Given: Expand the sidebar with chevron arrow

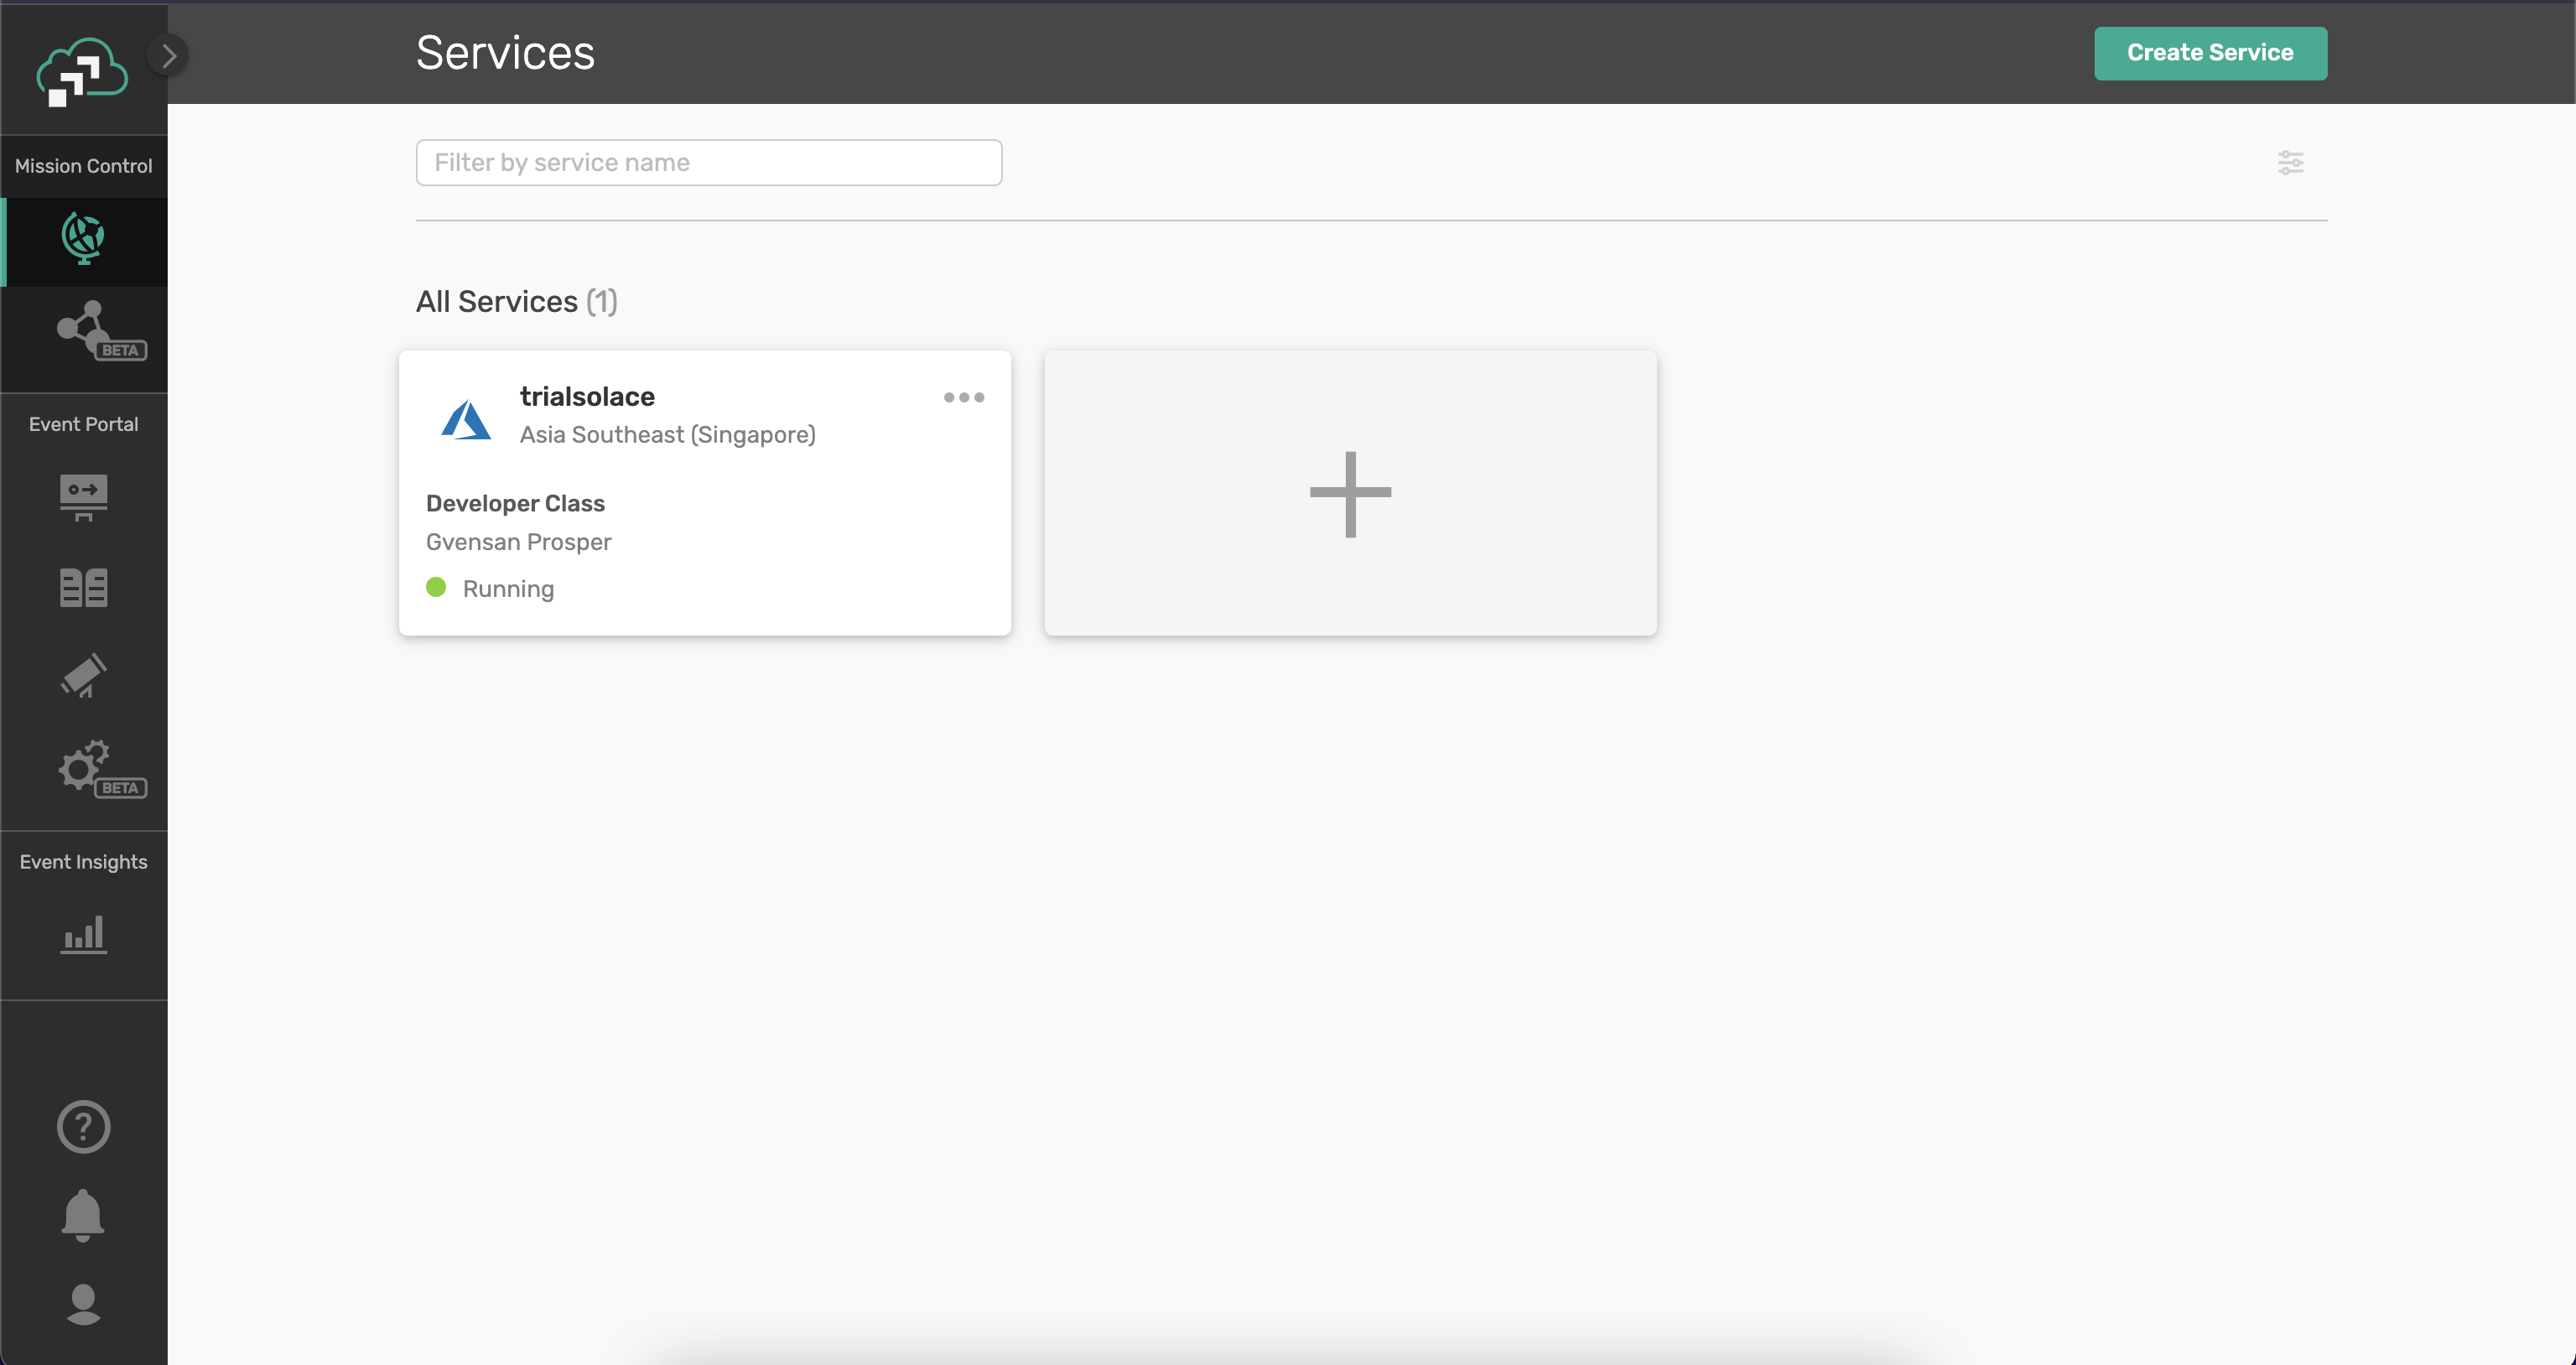Looking at the screenshot, I should (169, 56).
